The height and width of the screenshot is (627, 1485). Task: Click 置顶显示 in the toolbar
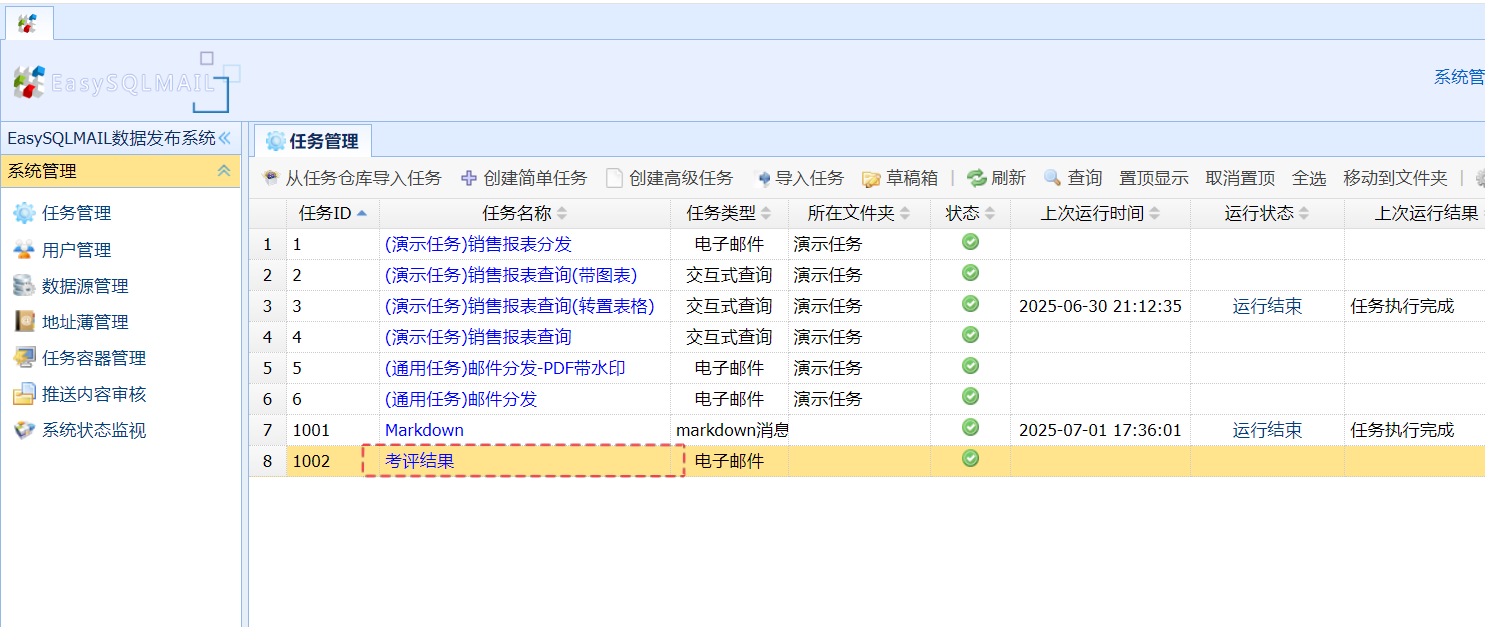click(x=1153, y=179)
